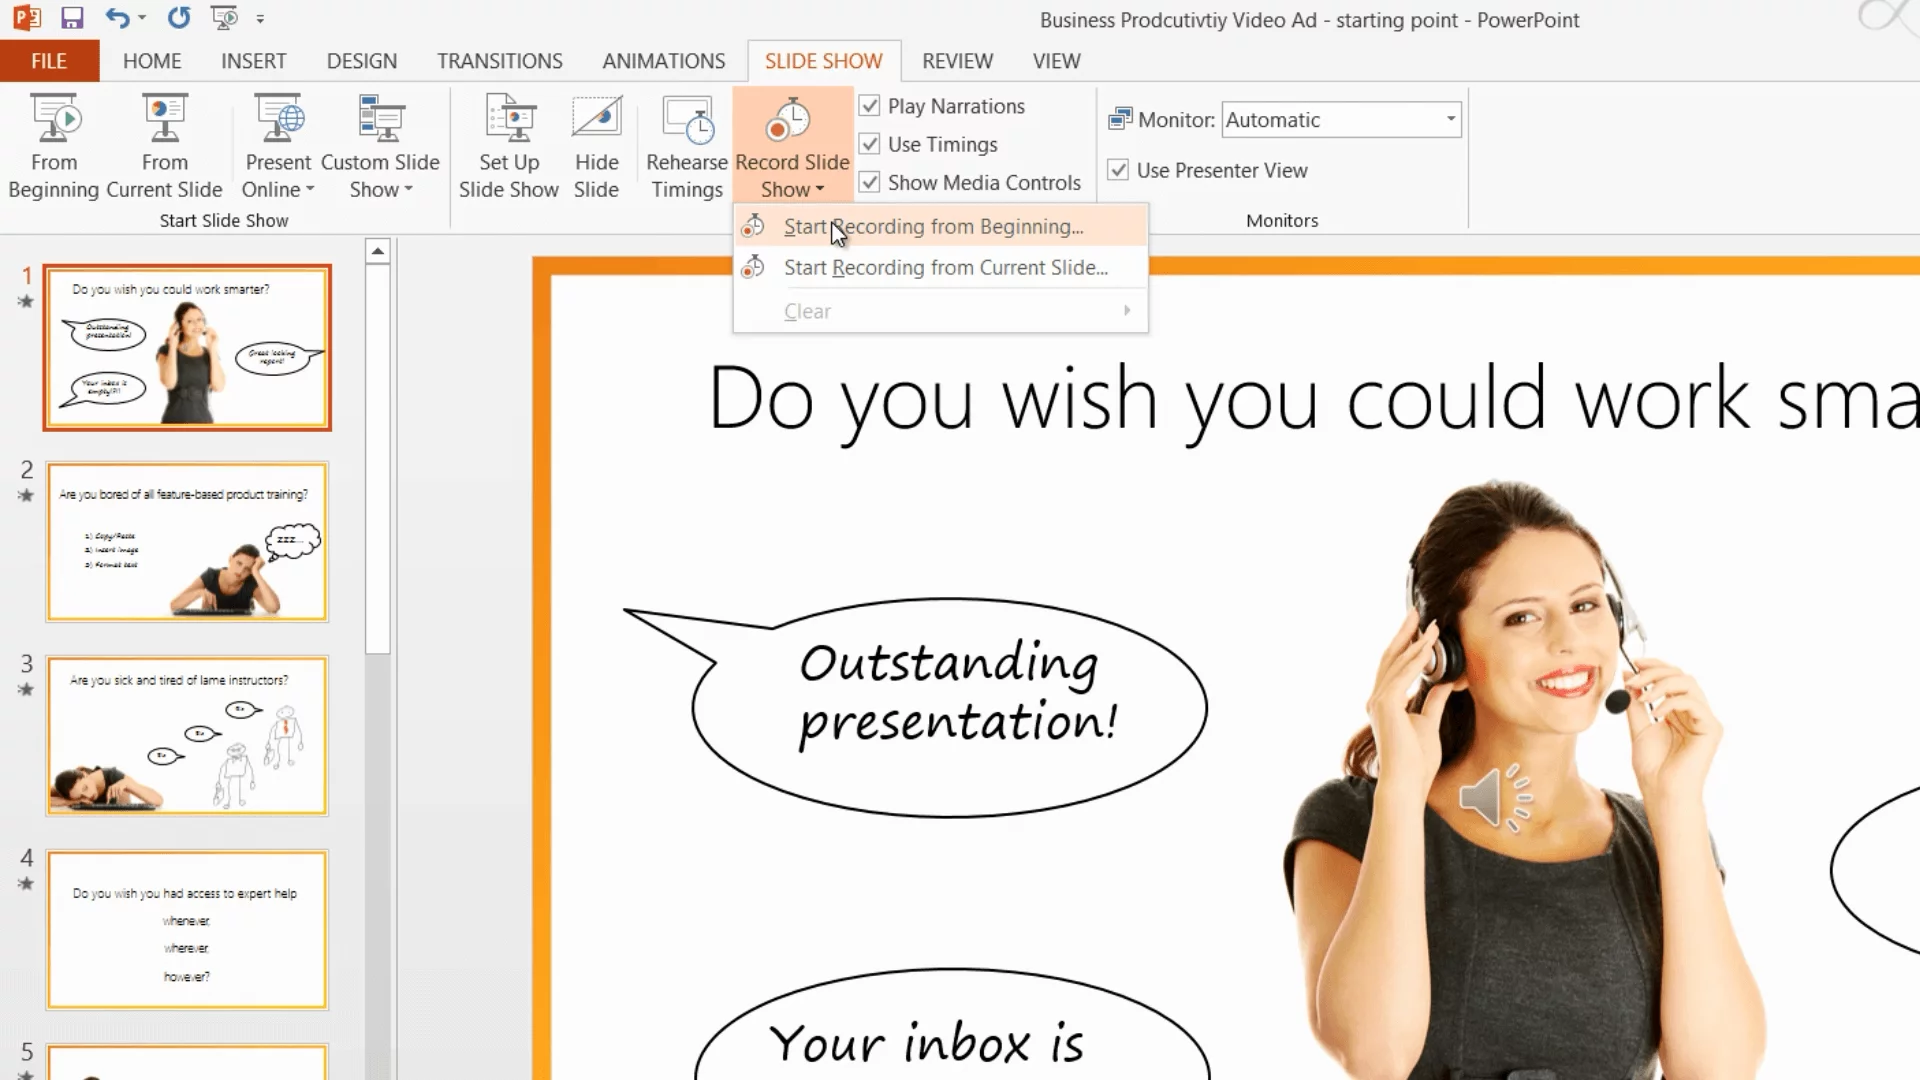Click the Undo arrow icon
1920x1080 pixels.
click(117, 18)
